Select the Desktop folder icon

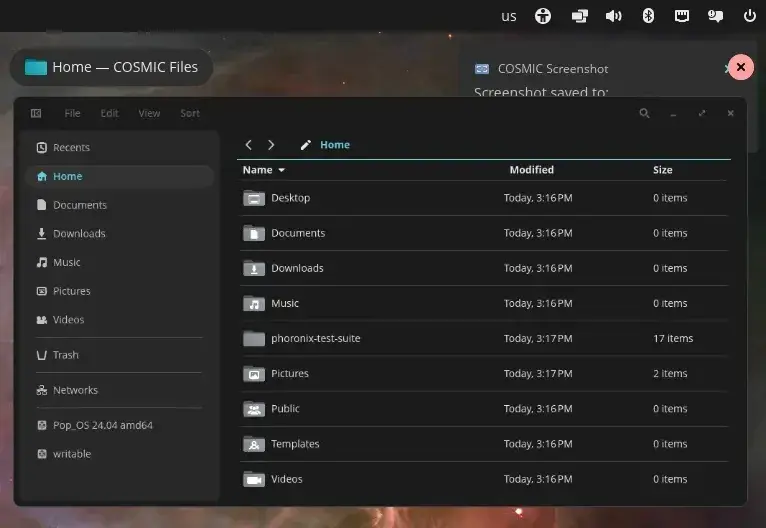coord(254,198)
